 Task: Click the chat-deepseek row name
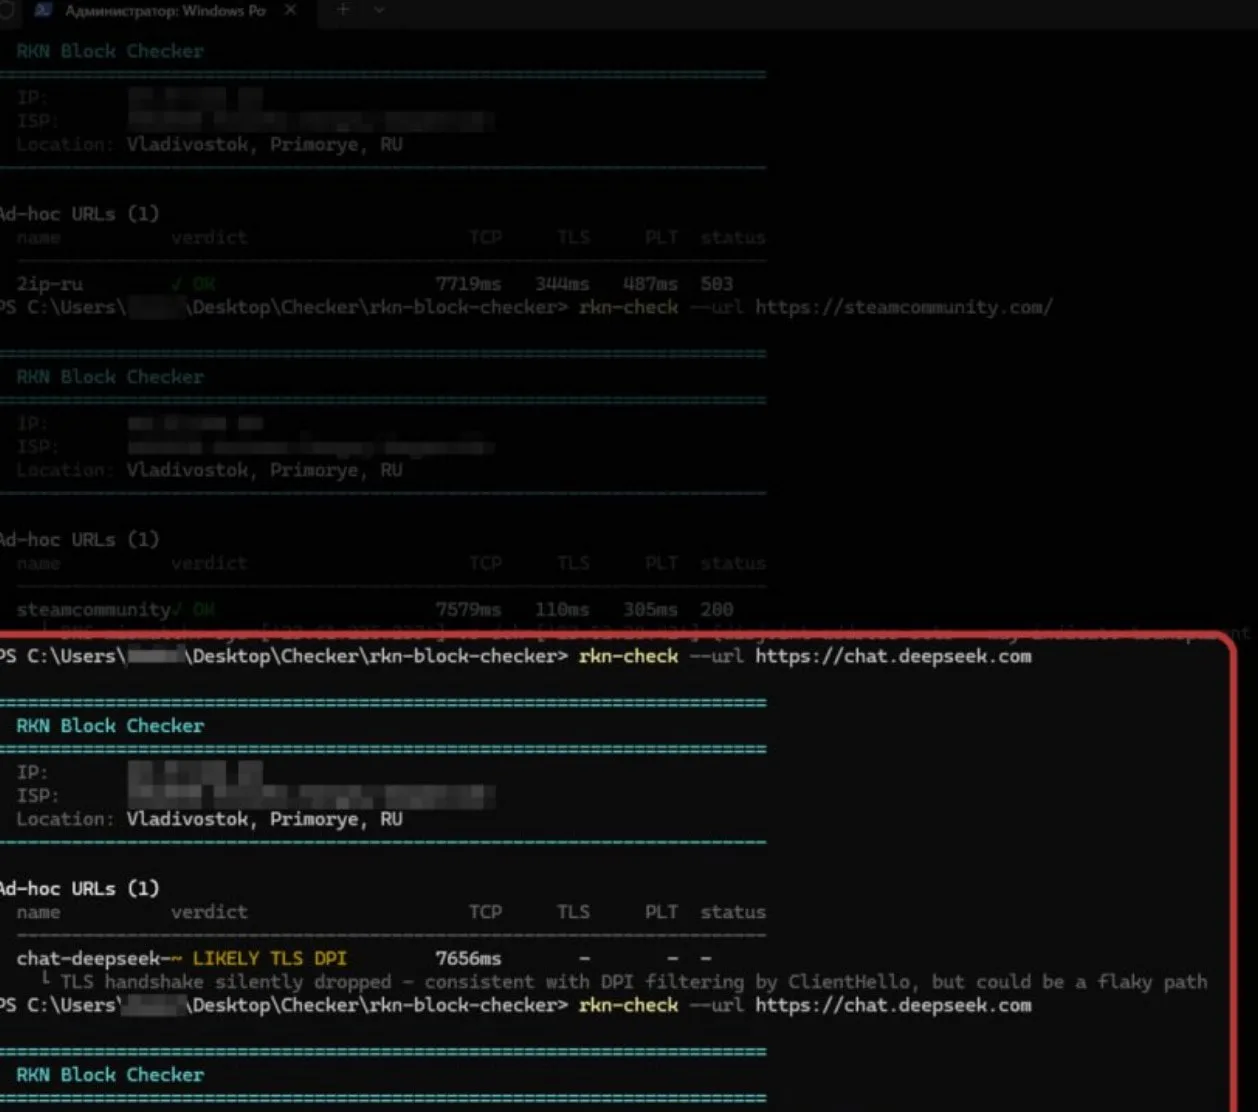point(93,958)
